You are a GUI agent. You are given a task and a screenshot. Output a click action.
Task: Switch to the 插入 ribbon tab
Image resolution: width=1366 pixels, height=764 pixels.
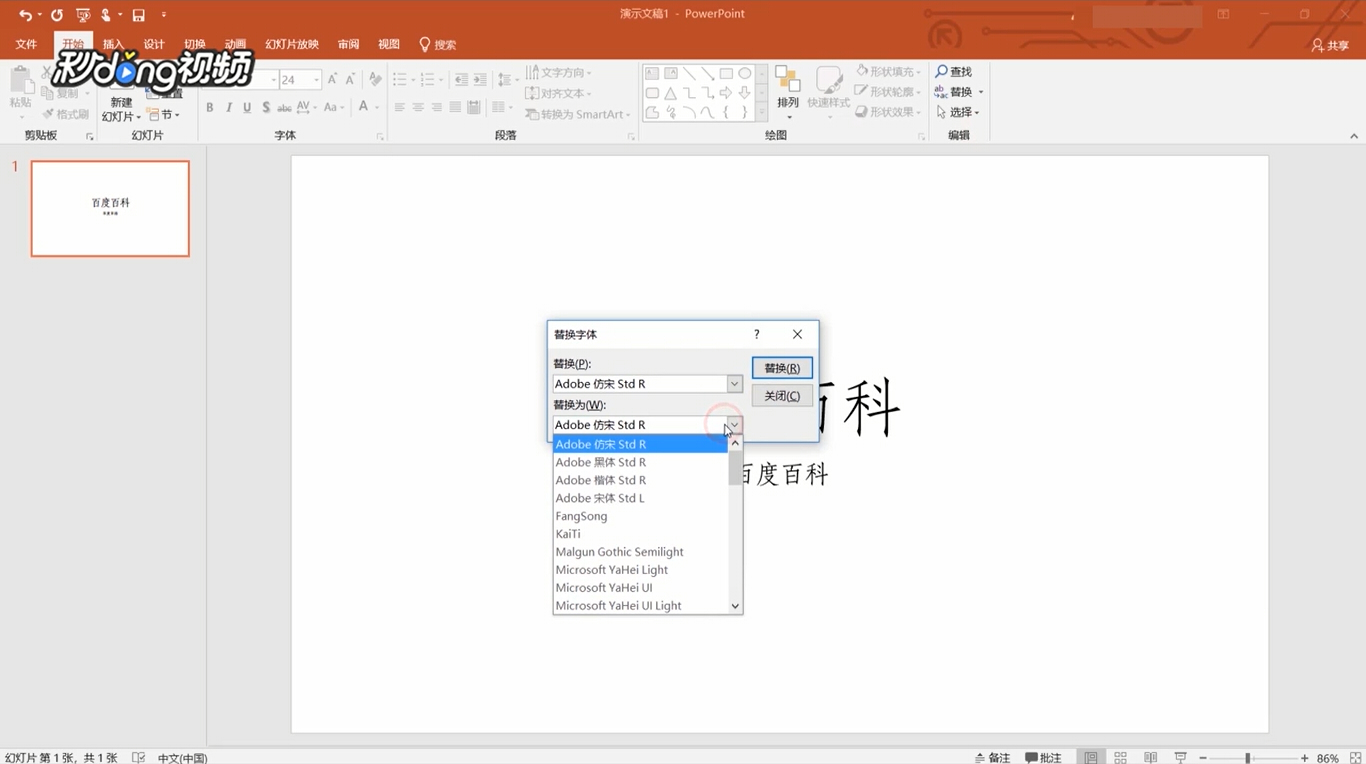point(113,44)
